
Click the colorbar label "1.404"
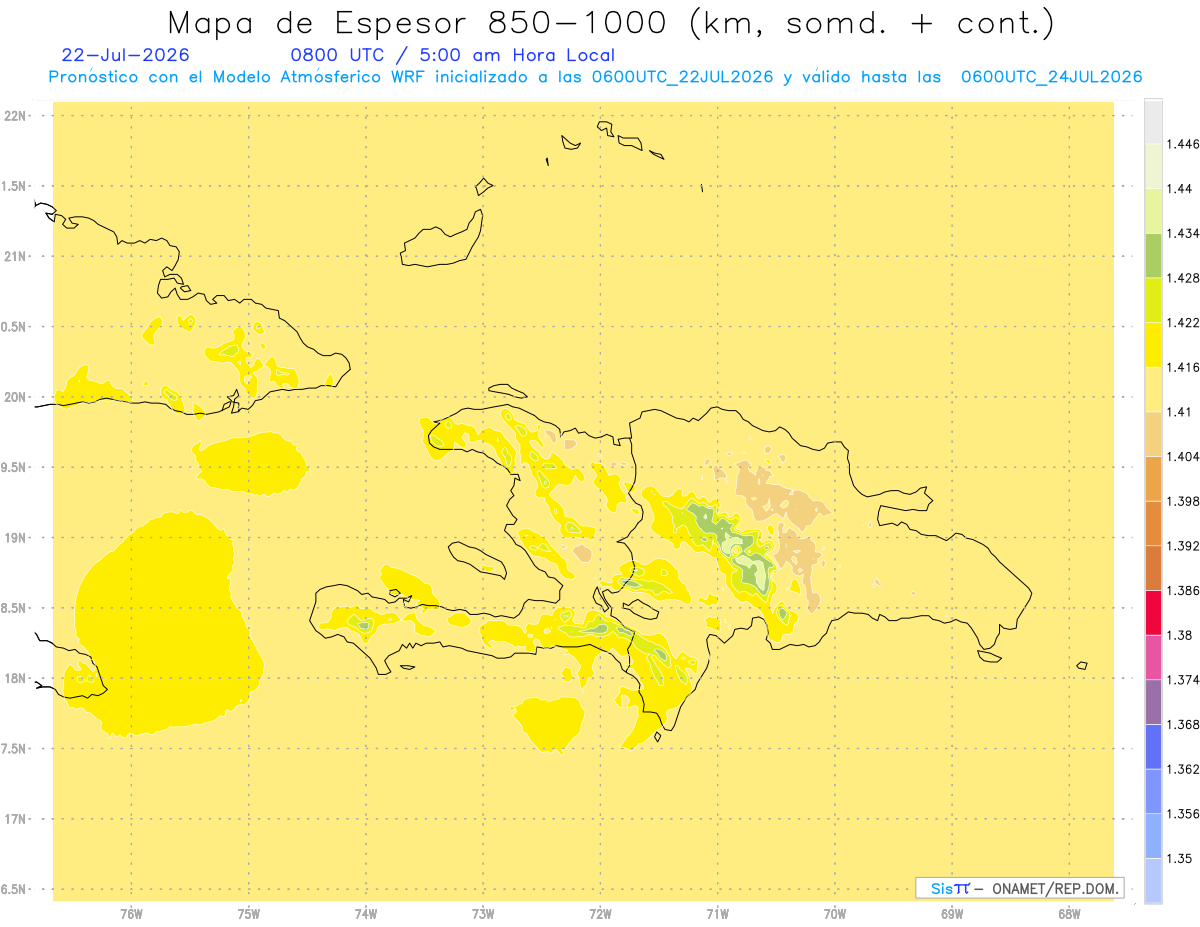[x=1182, y=456]
